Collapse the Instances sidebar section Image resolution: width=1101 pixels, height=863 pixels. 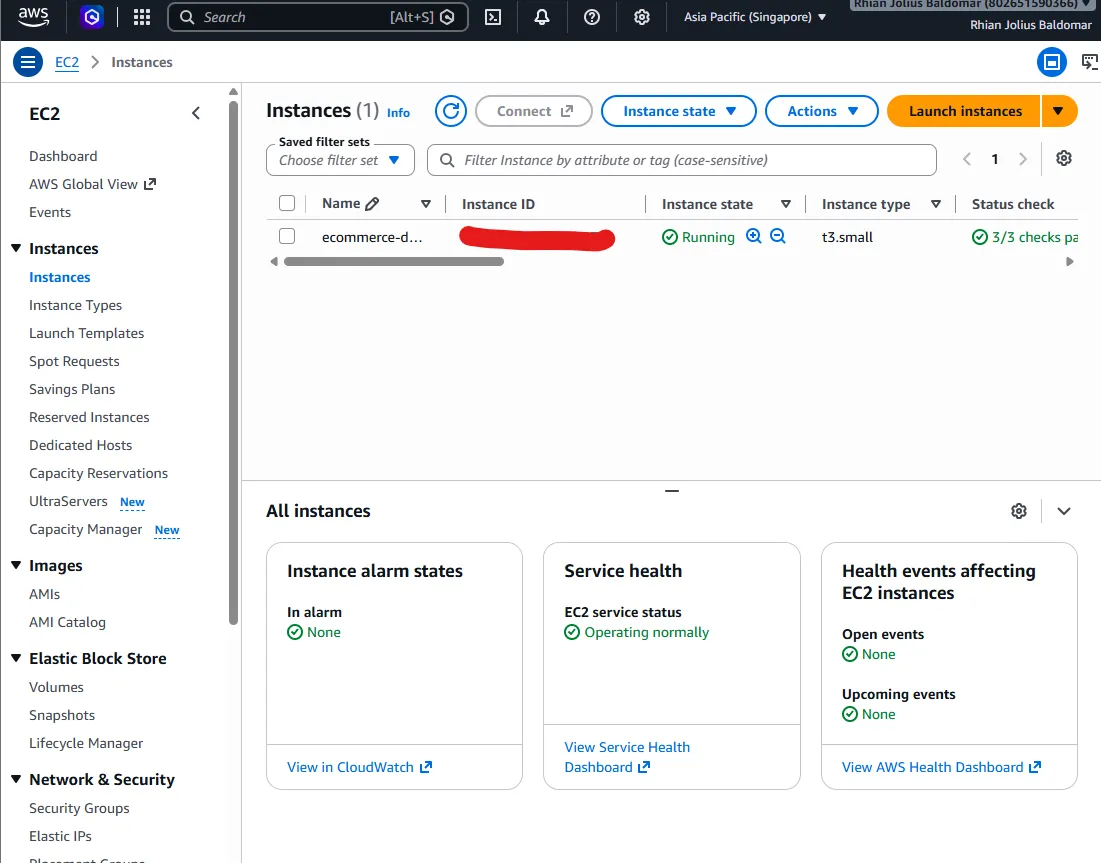click(x=16, y=248)
